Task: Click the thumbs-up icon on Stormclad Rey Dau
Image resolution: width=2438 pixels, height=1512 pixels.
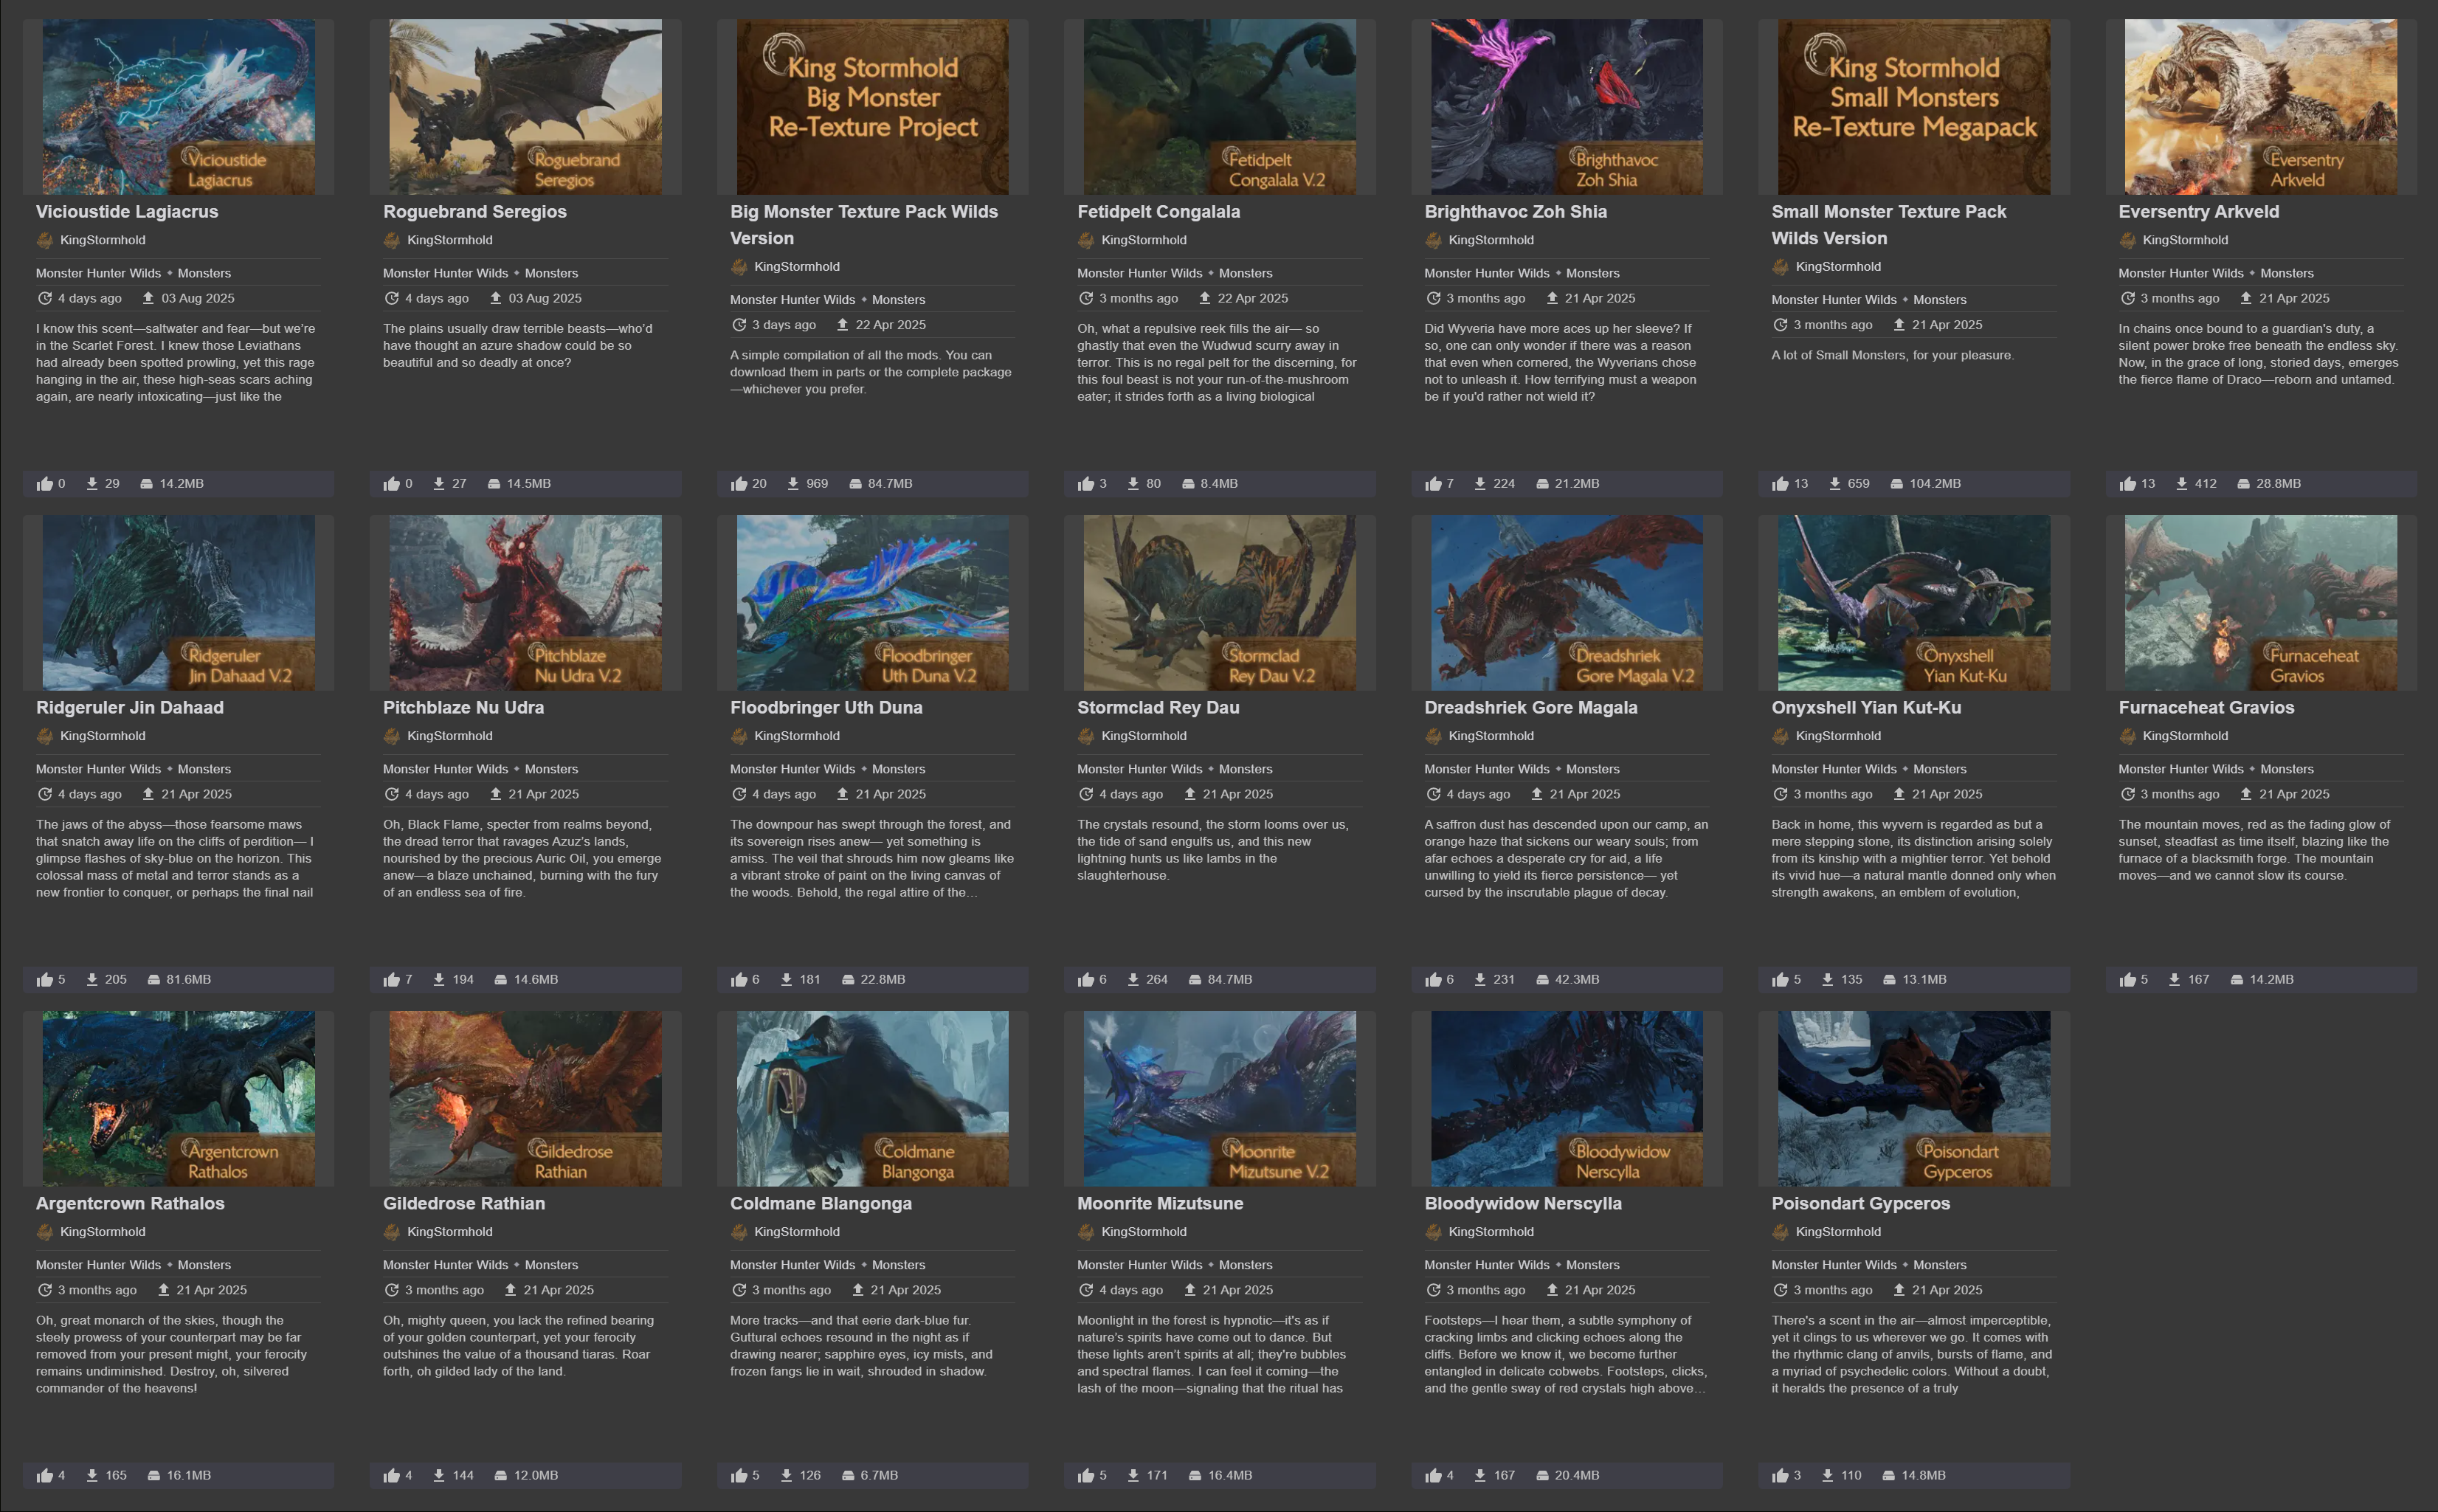Action: click(x=1086, y=980)
